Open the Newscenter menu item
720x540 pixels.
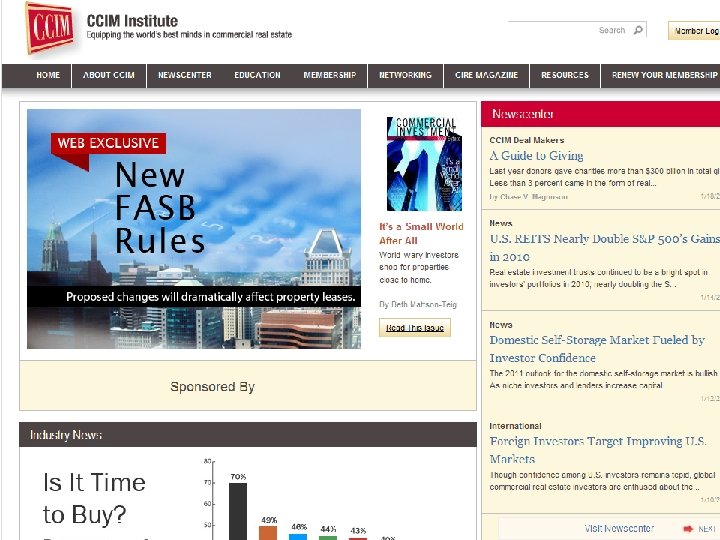click(185, 75)
